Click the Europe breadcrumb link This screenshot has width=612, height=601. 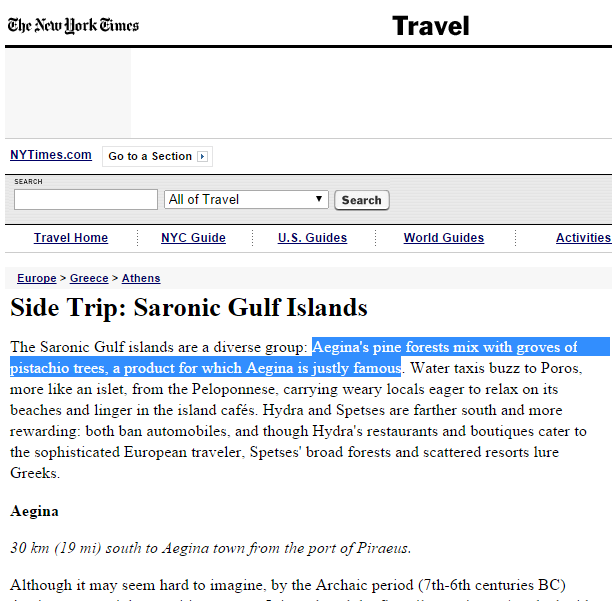[x=37, y=278]
